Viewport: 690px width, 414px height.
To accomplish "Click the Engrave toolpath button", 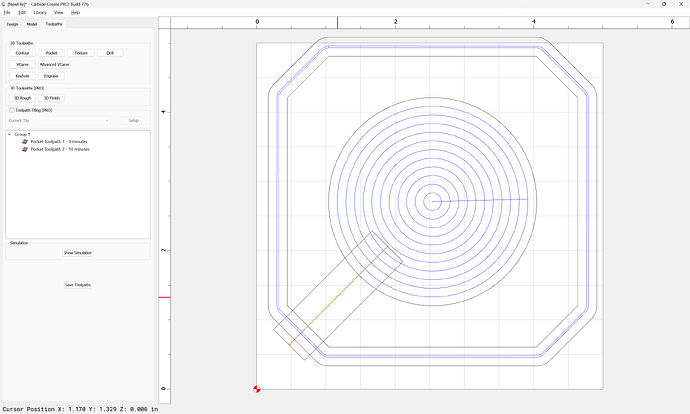I will [x=51, y=76].
